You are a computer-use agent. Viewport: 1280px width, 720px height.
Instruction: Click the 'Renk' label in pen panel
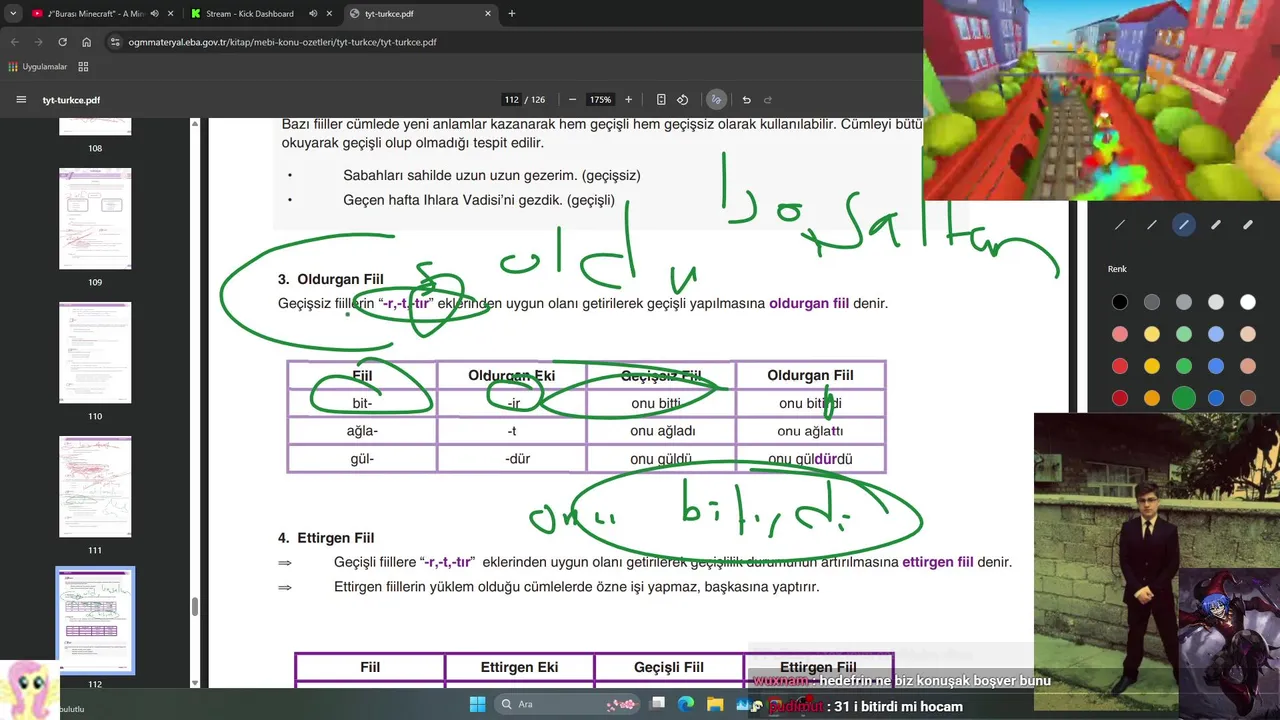coord(1117,269)
